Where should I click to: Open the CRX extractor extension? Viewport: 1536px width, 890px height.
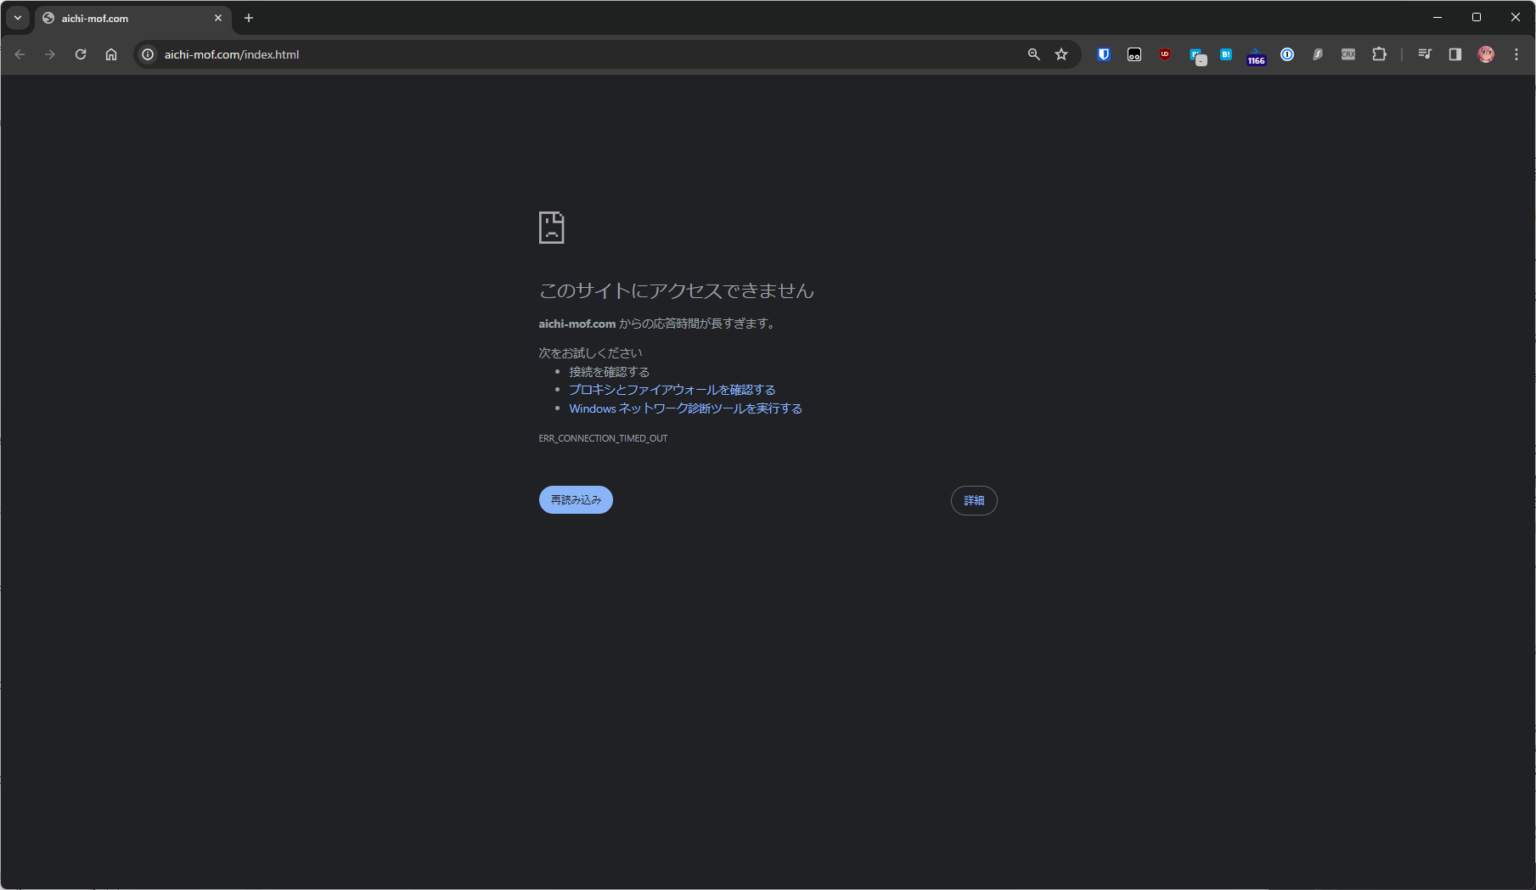click(1348, 54)
